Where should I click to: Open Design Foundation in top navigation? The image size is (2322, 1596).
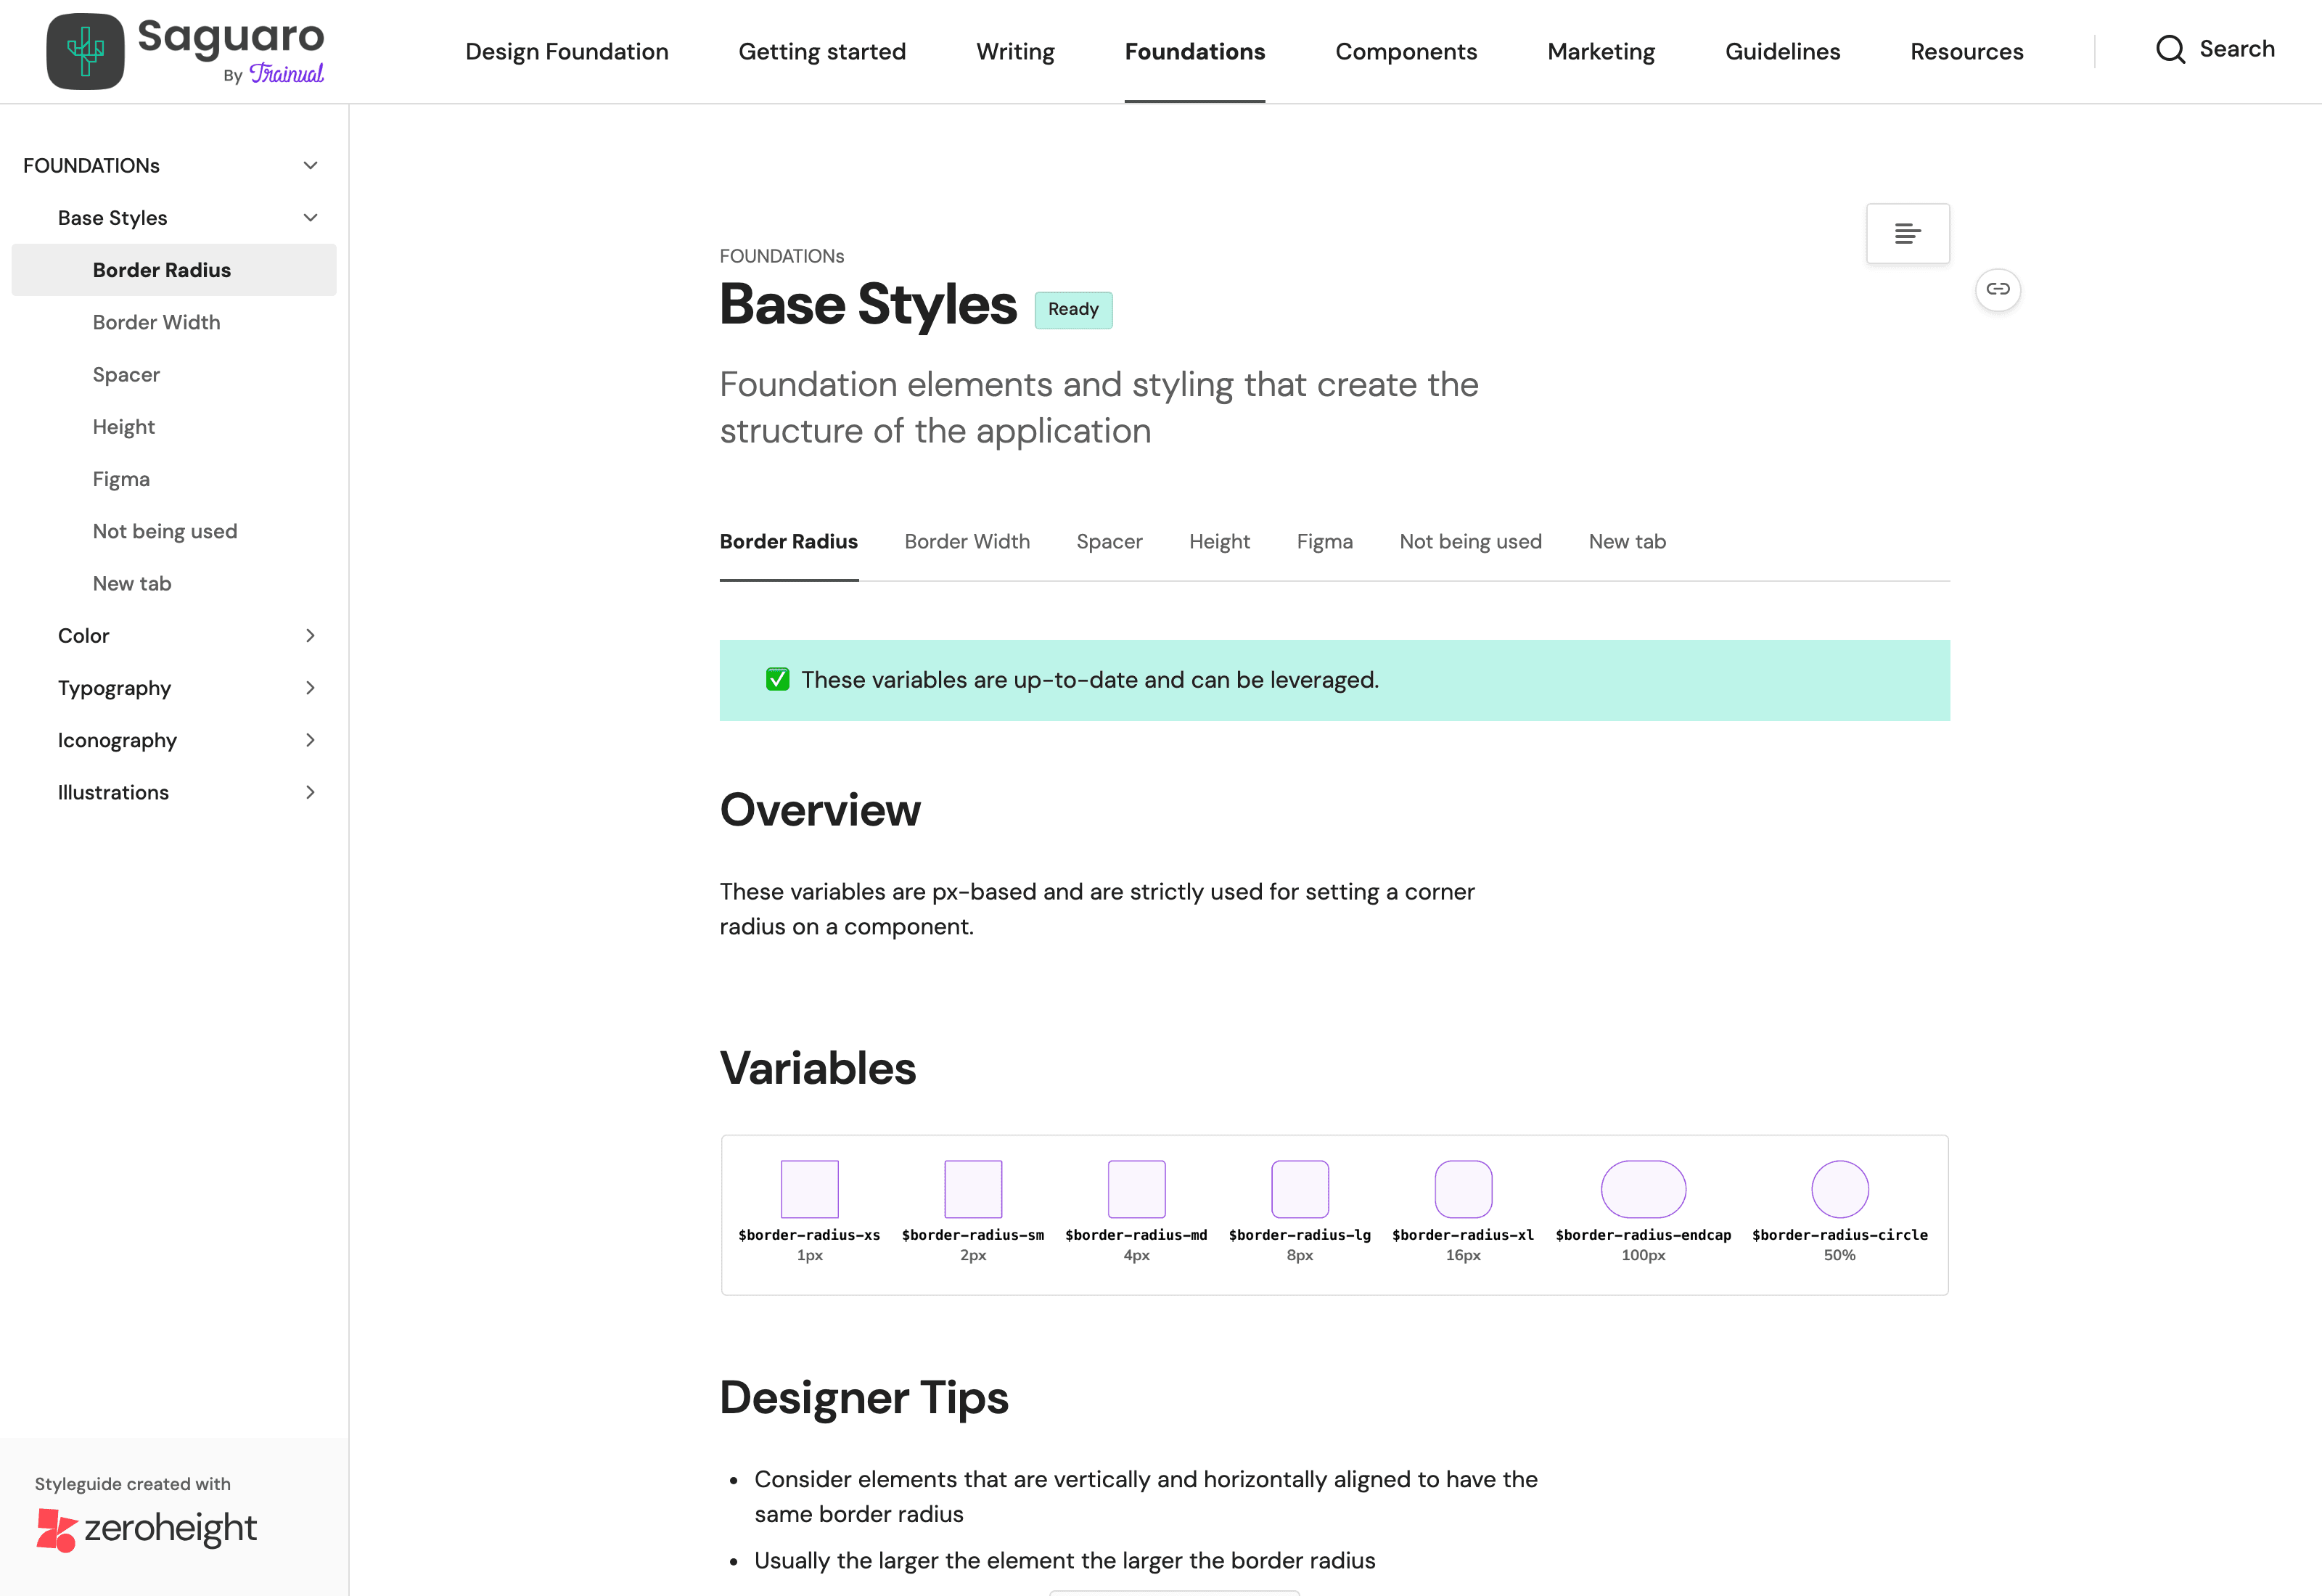[566, 51]
